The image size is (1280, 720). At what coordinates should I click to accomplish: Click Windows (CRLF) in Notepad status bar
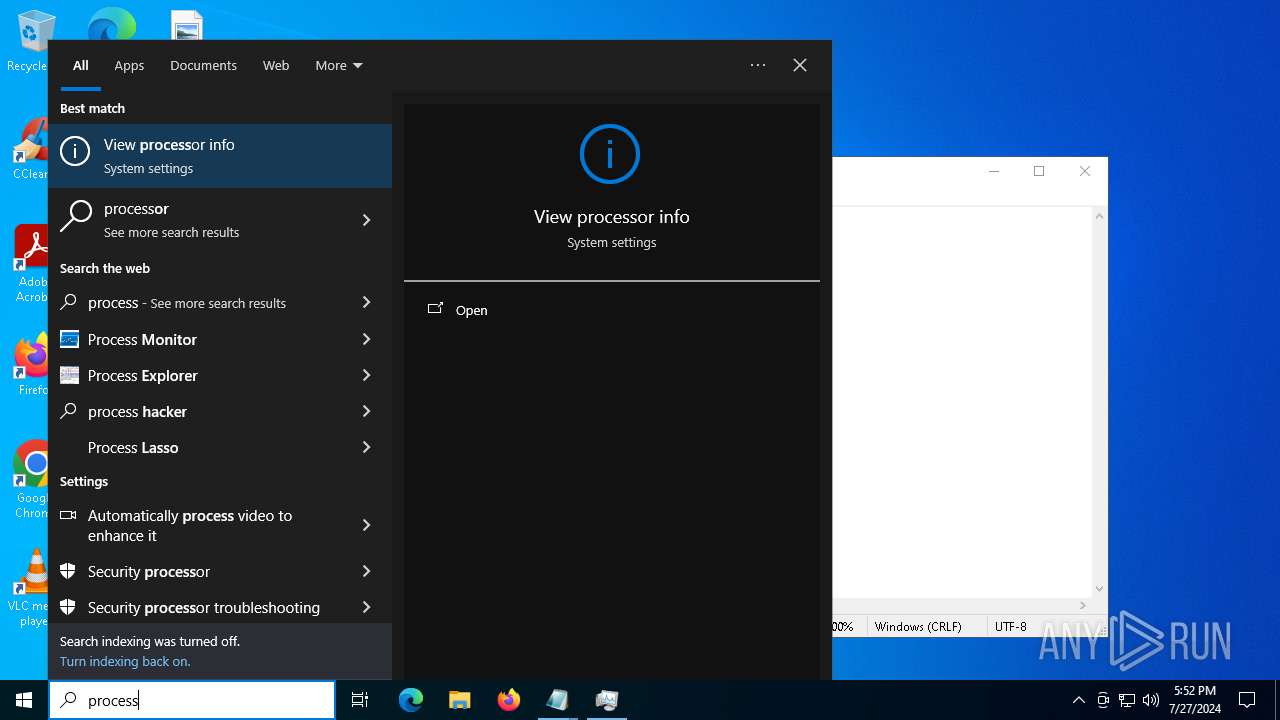pos(918,626)
